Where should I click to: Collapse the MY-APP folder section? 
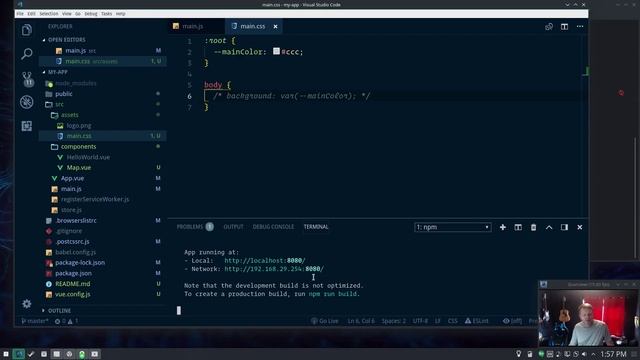(x=58, y=72)
